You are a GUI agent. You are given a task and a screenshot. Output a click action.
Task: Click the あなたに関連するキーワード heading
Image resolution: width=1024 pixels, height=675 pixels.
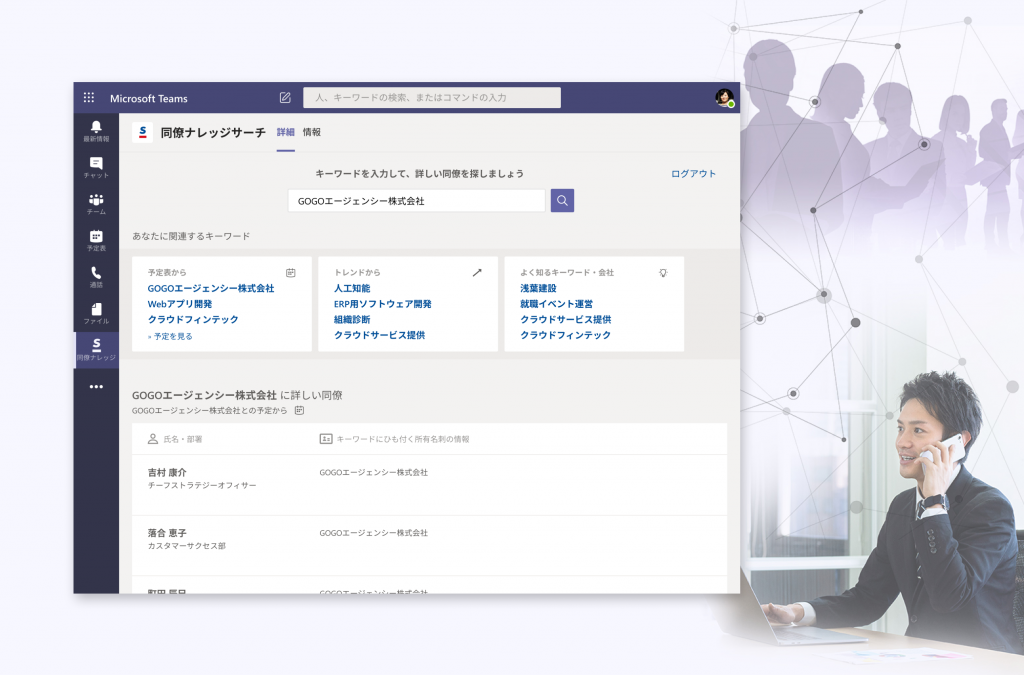click(x=191, y=236)
